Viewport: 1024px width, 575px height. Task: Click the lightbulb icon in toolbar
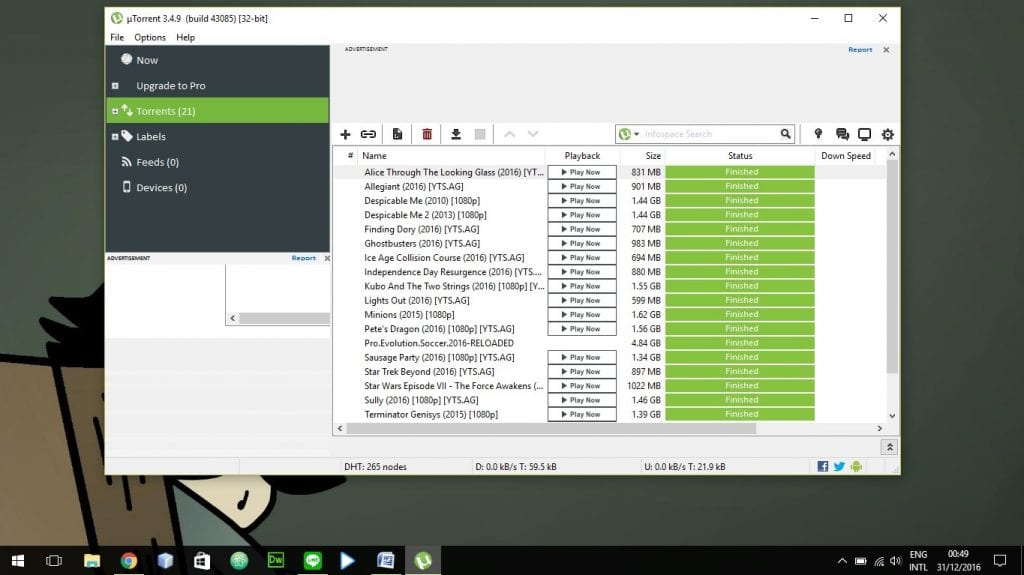pyautogui.click(x=818, y=134)
